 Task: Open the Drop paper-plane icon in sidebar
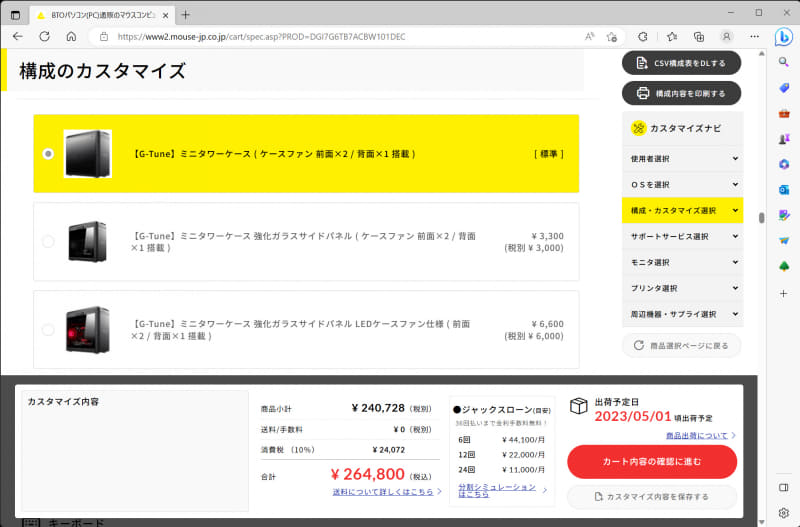pyautogui.click(x=784, y=241)
